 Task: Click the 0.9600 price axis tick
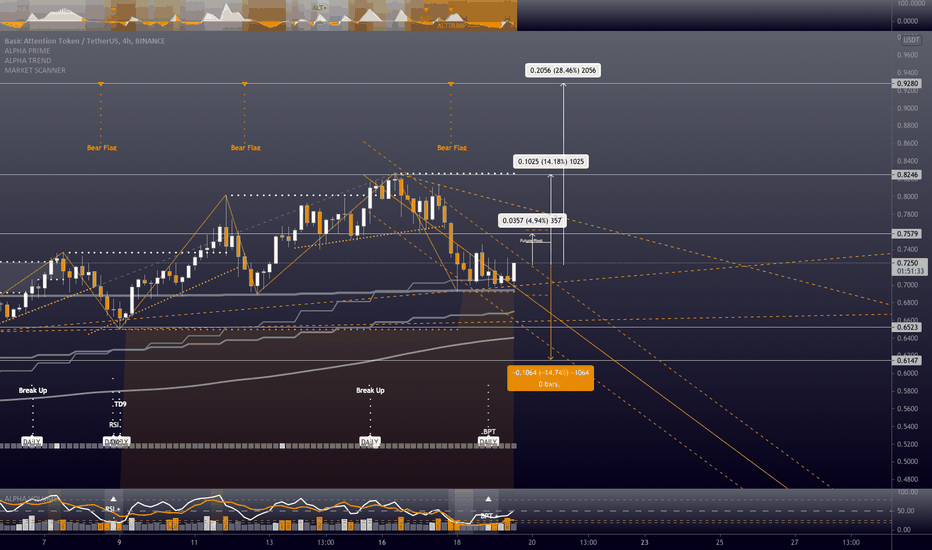907,55
